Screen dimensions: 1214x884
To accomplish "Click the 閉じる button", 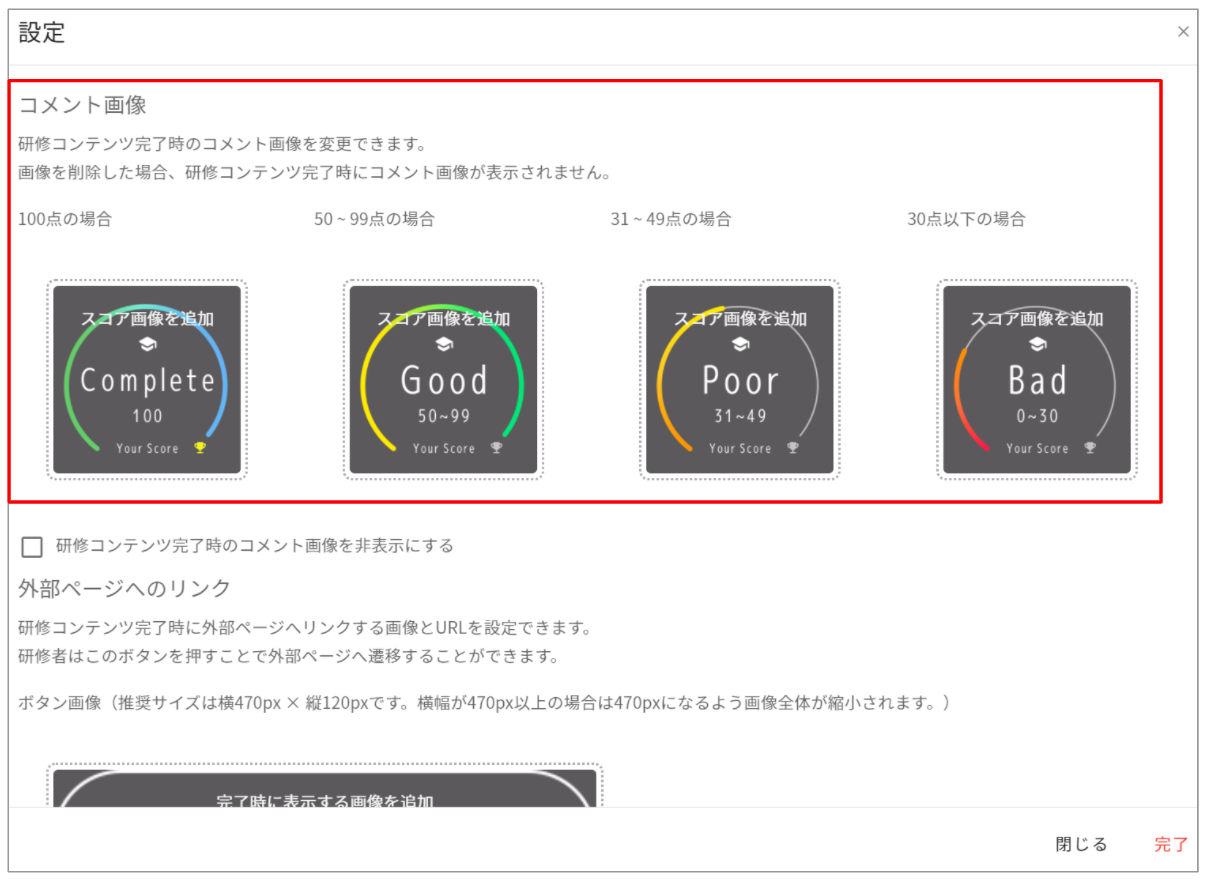I will point(1081,844).
